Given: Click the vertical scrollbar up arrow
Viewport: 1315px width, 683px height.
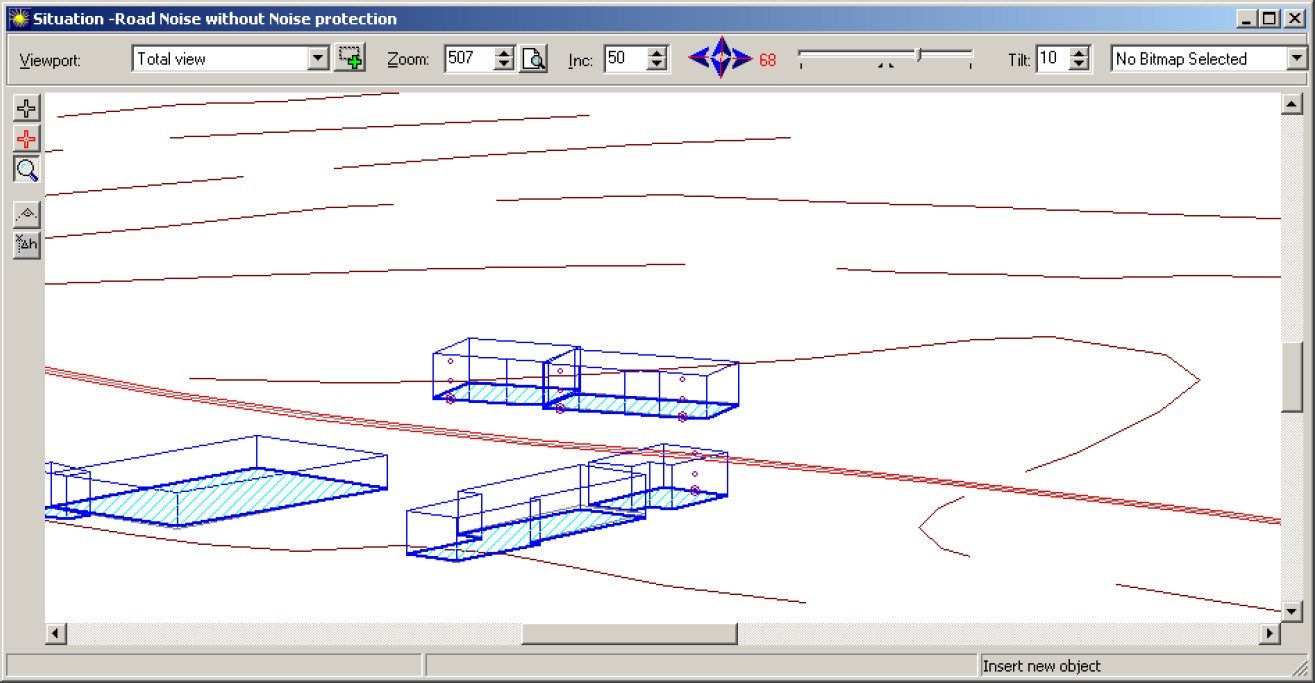Looking at the screenshot, I should [x=1291, y=104].
